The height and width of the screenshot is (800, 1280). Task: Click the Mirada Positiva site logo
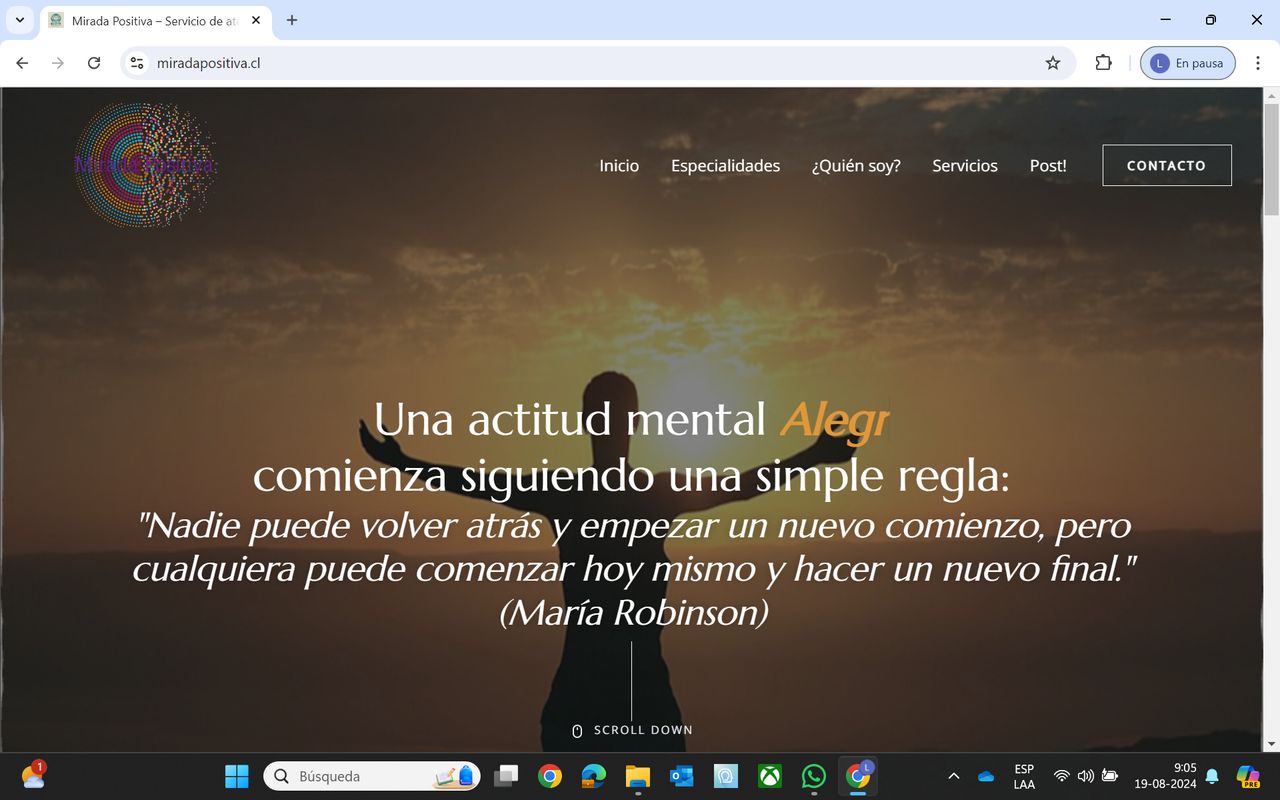[145, 165]
